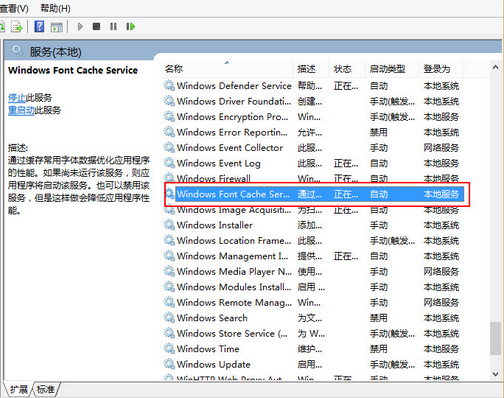Switch to the 扩展 tab
The image size is (504, 398).
(19, 389)
